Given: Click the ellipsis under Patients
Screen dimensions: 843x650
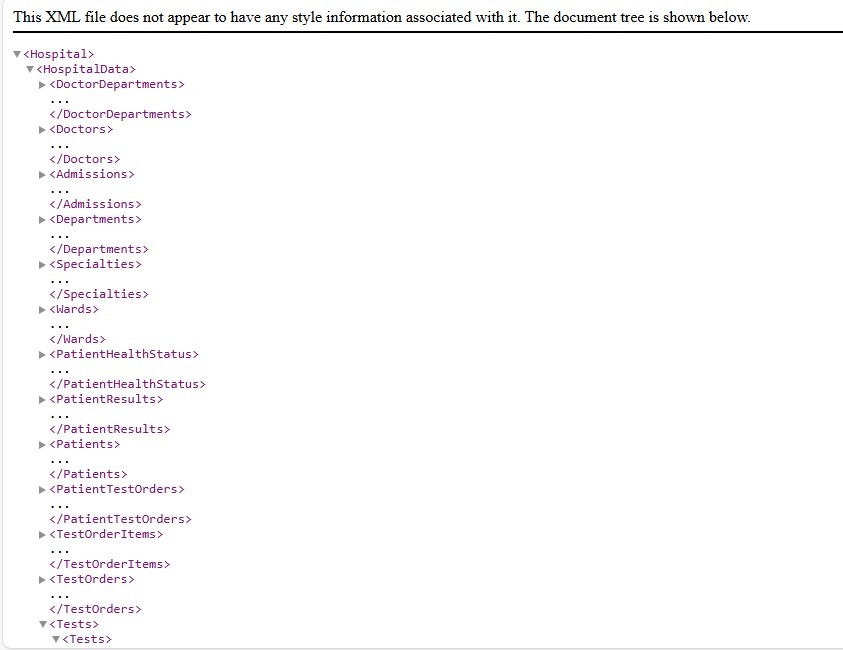Looking at the screenshot, I should click(59, 461).
